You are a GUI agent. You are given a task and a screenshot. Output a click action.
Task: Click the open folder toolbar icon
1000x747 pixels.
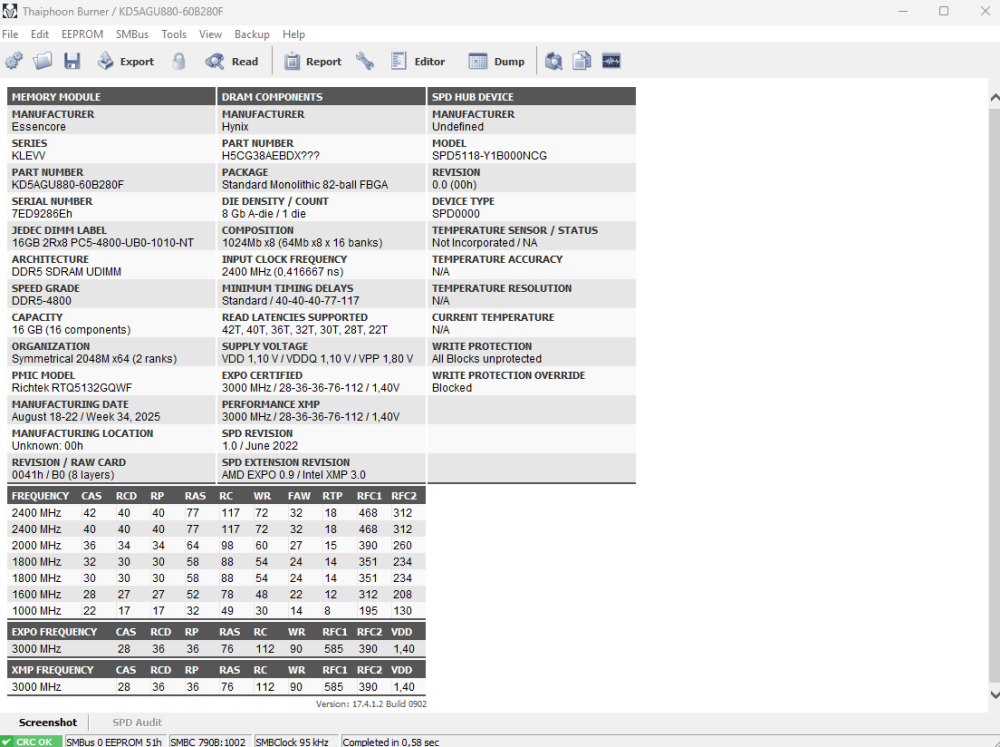tap(43, 61)
